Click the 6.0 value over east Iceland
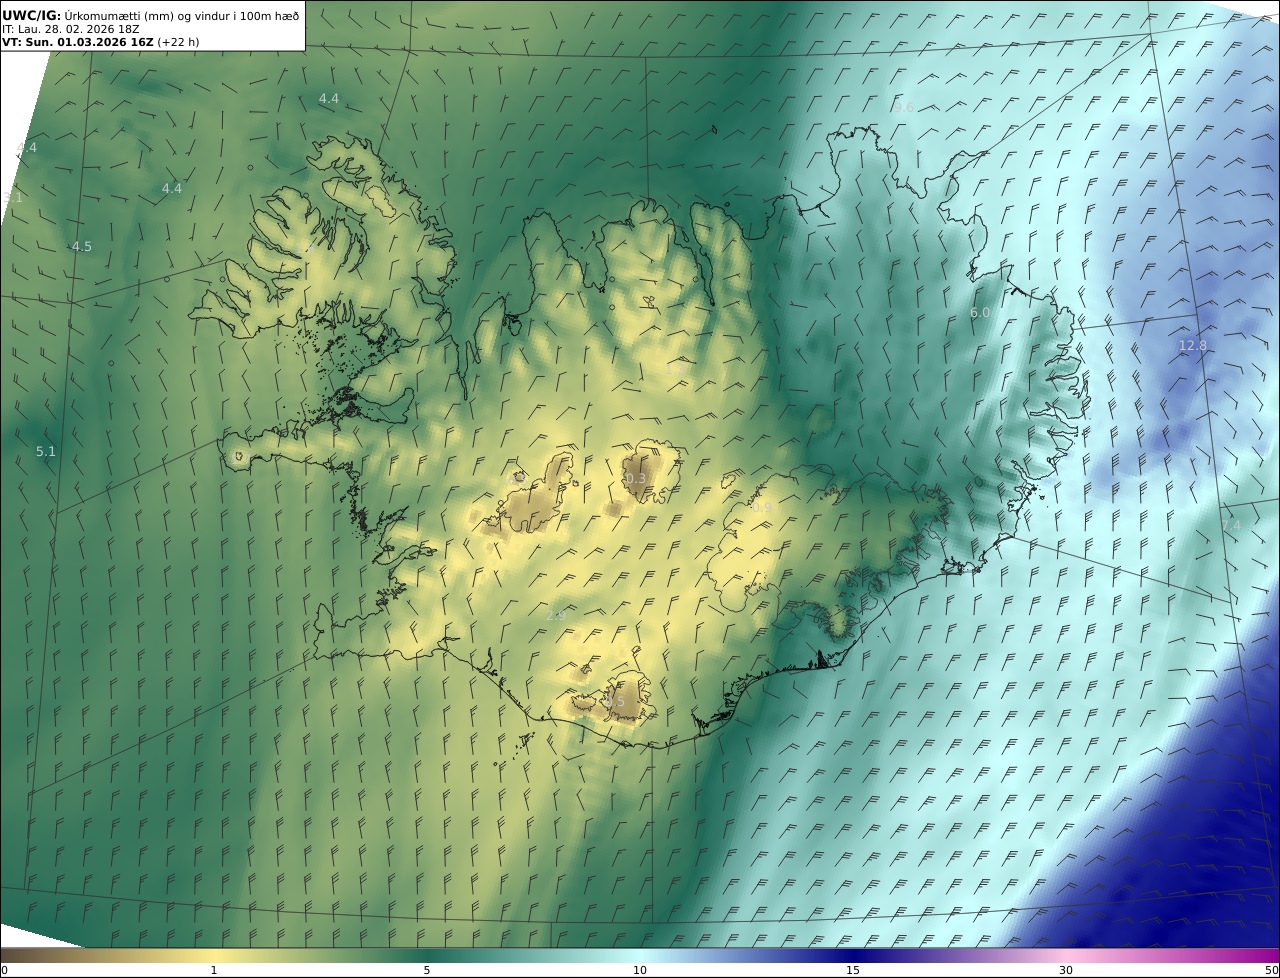This screenshot has width=1280, height=978. tap(980, 313)
